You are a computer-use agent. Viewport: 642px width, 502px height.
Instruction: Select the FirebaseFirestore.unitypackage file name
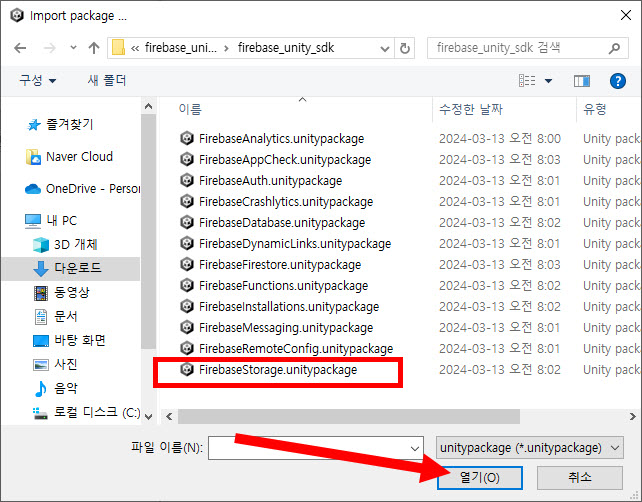[280, 265]
